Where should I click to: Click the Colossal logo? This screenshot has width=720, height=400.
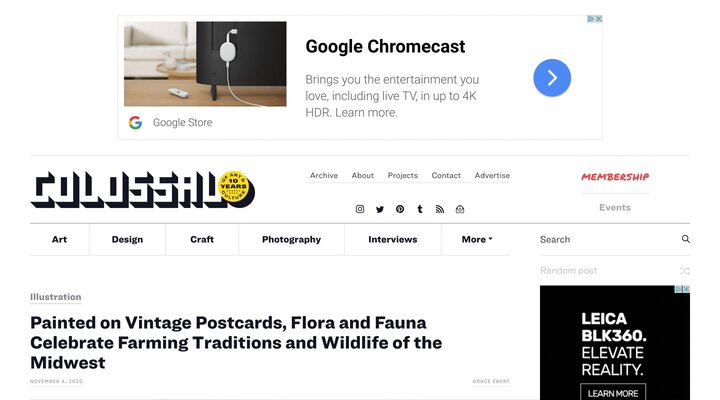pos(142,190)
